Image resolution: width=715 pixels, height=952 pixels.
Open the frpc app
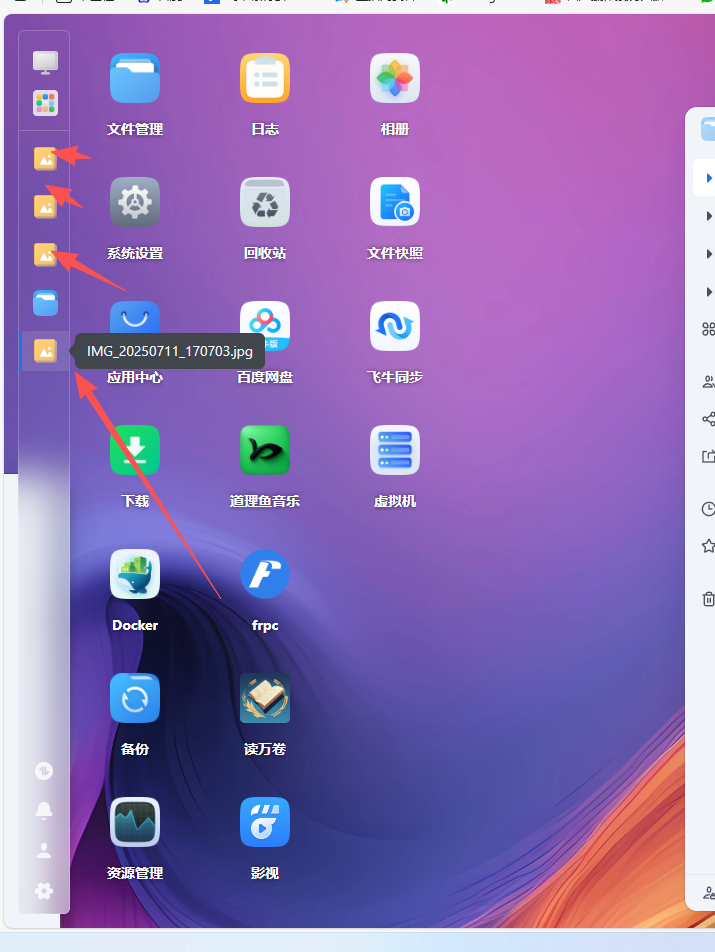pyautogui.click(x=265, y=574)
